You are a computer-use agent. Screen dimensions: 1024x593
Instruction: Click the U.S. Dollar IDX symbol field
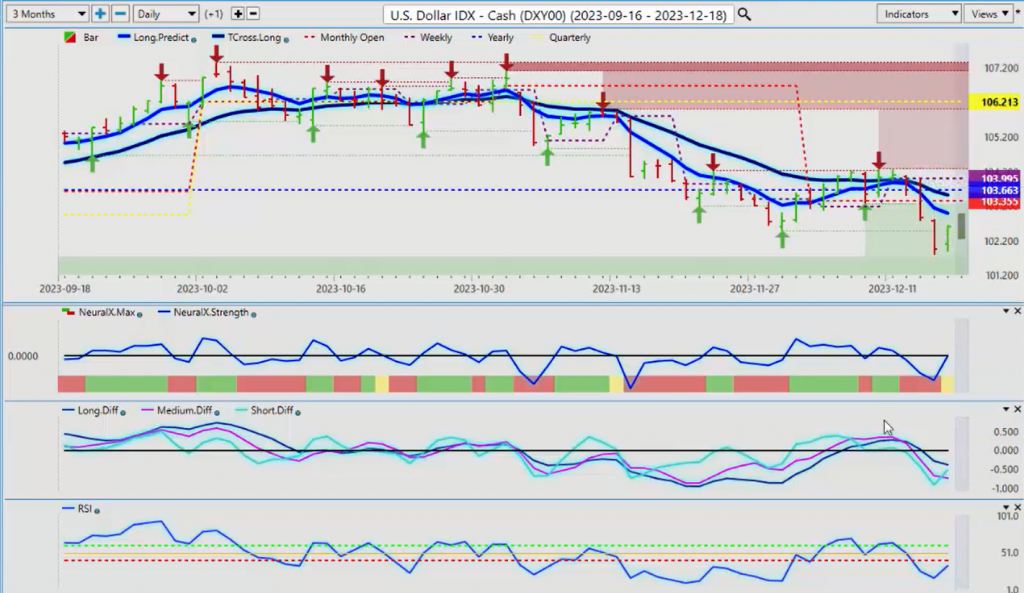[560, 14]
